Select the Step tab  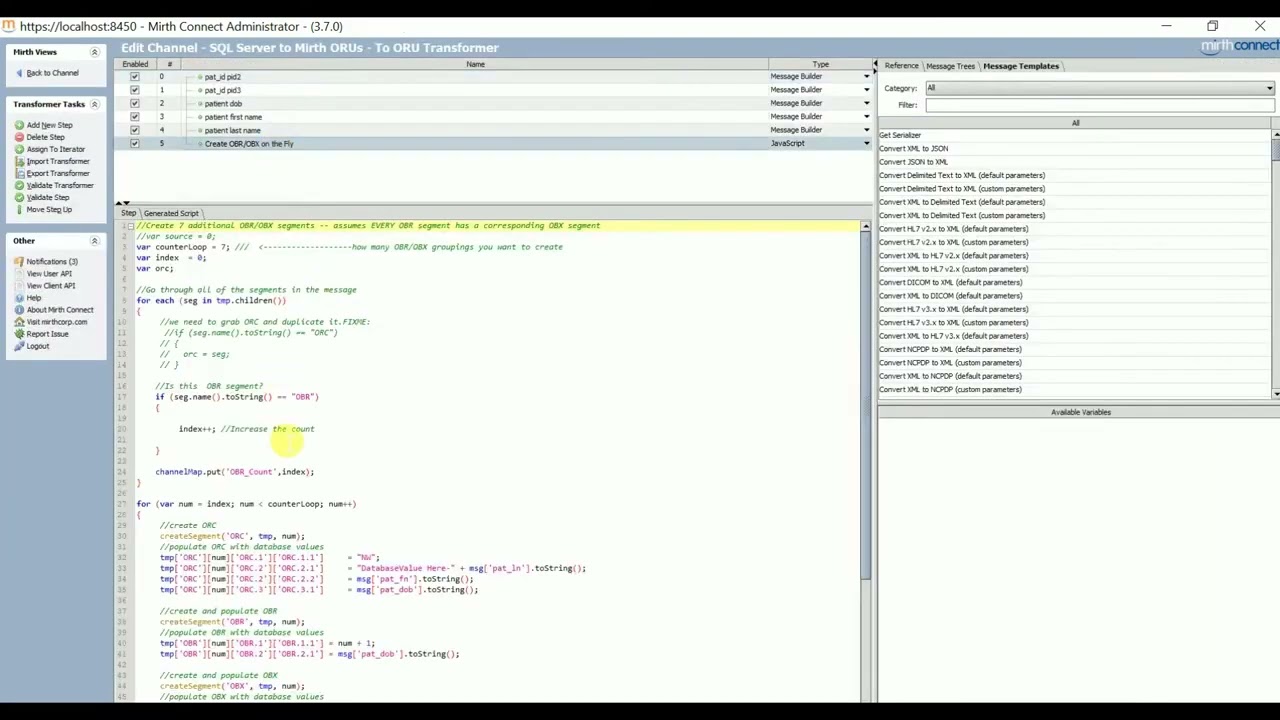point(128,213)
